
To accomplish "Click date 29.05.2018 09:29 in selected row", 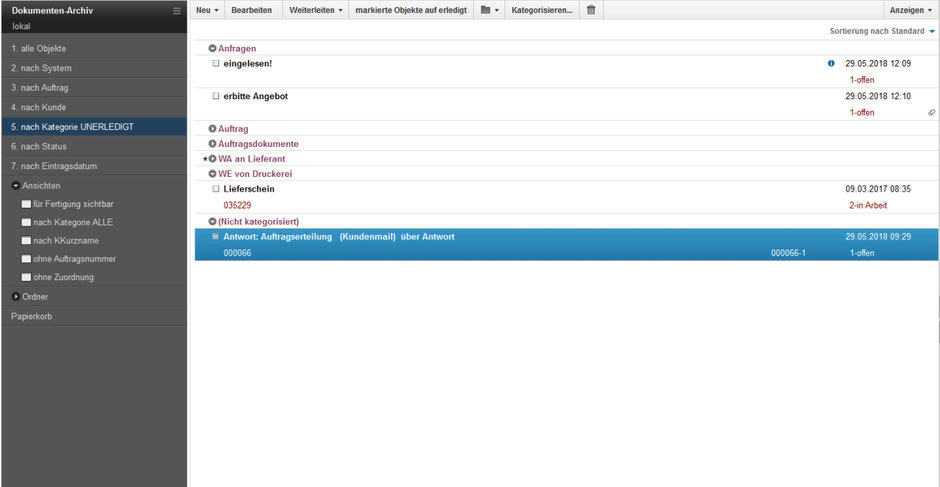I will click(878, 237).
